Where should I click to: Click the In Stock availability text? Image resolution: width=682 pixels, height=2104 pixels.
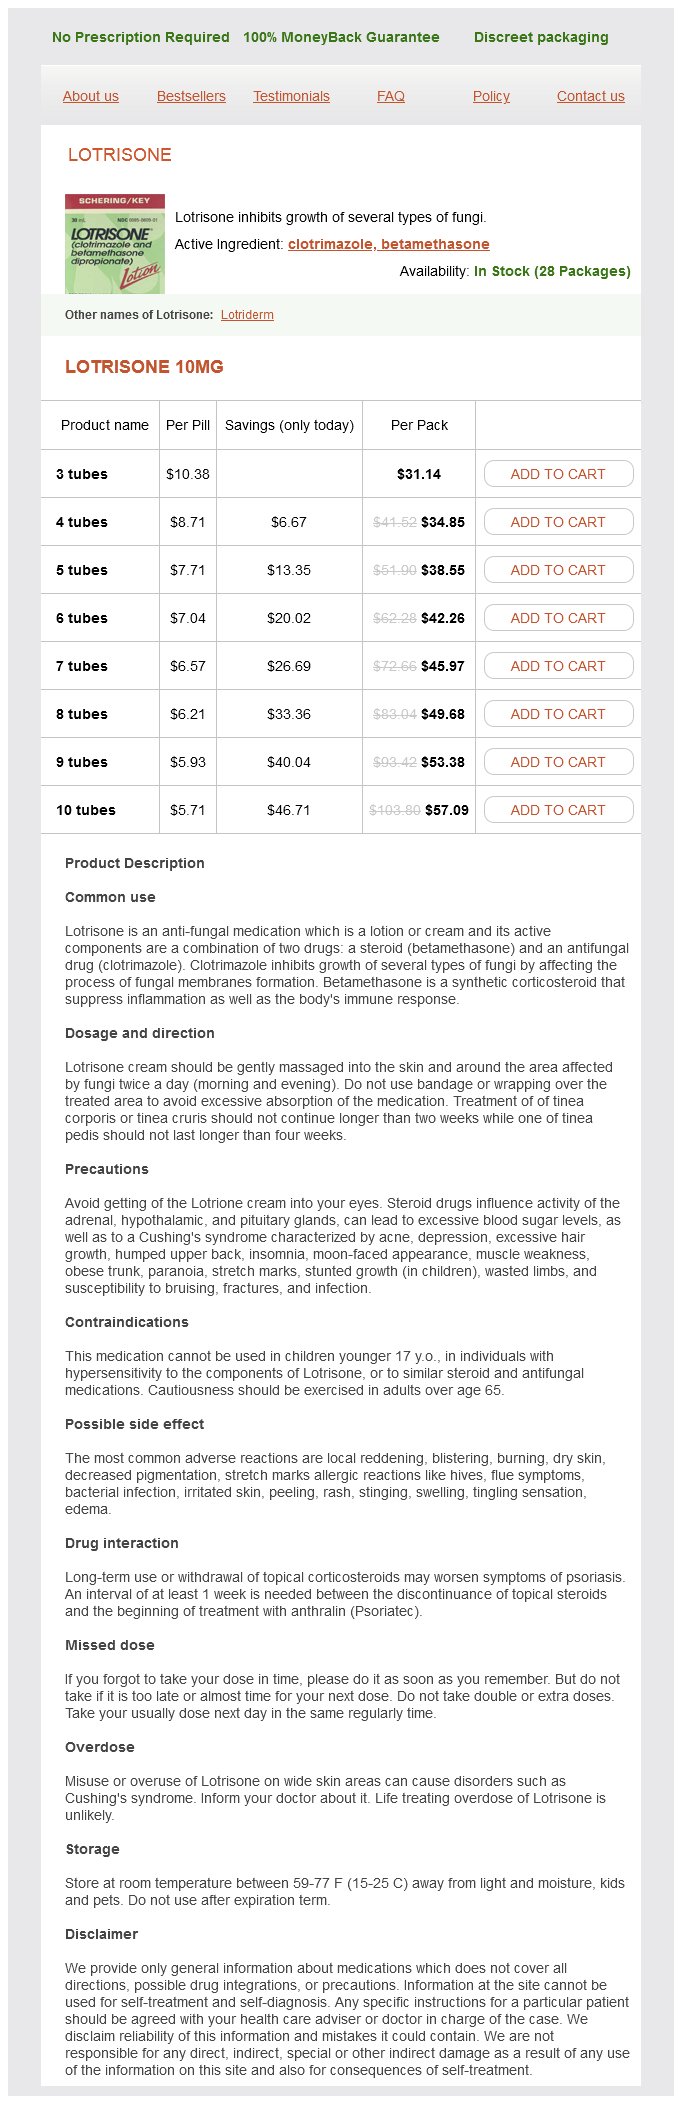(x=552, y=271)
